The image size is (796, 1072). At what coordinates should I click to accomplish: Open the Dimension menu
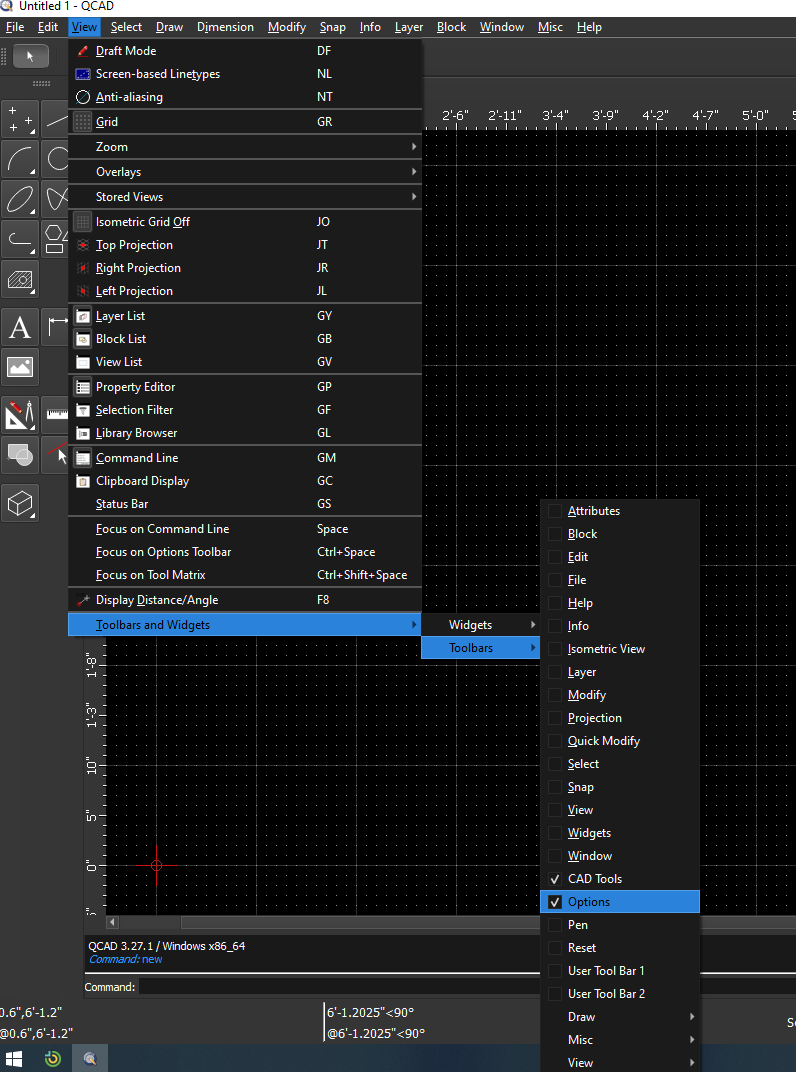pyautogui.click(x=225, y=27)
